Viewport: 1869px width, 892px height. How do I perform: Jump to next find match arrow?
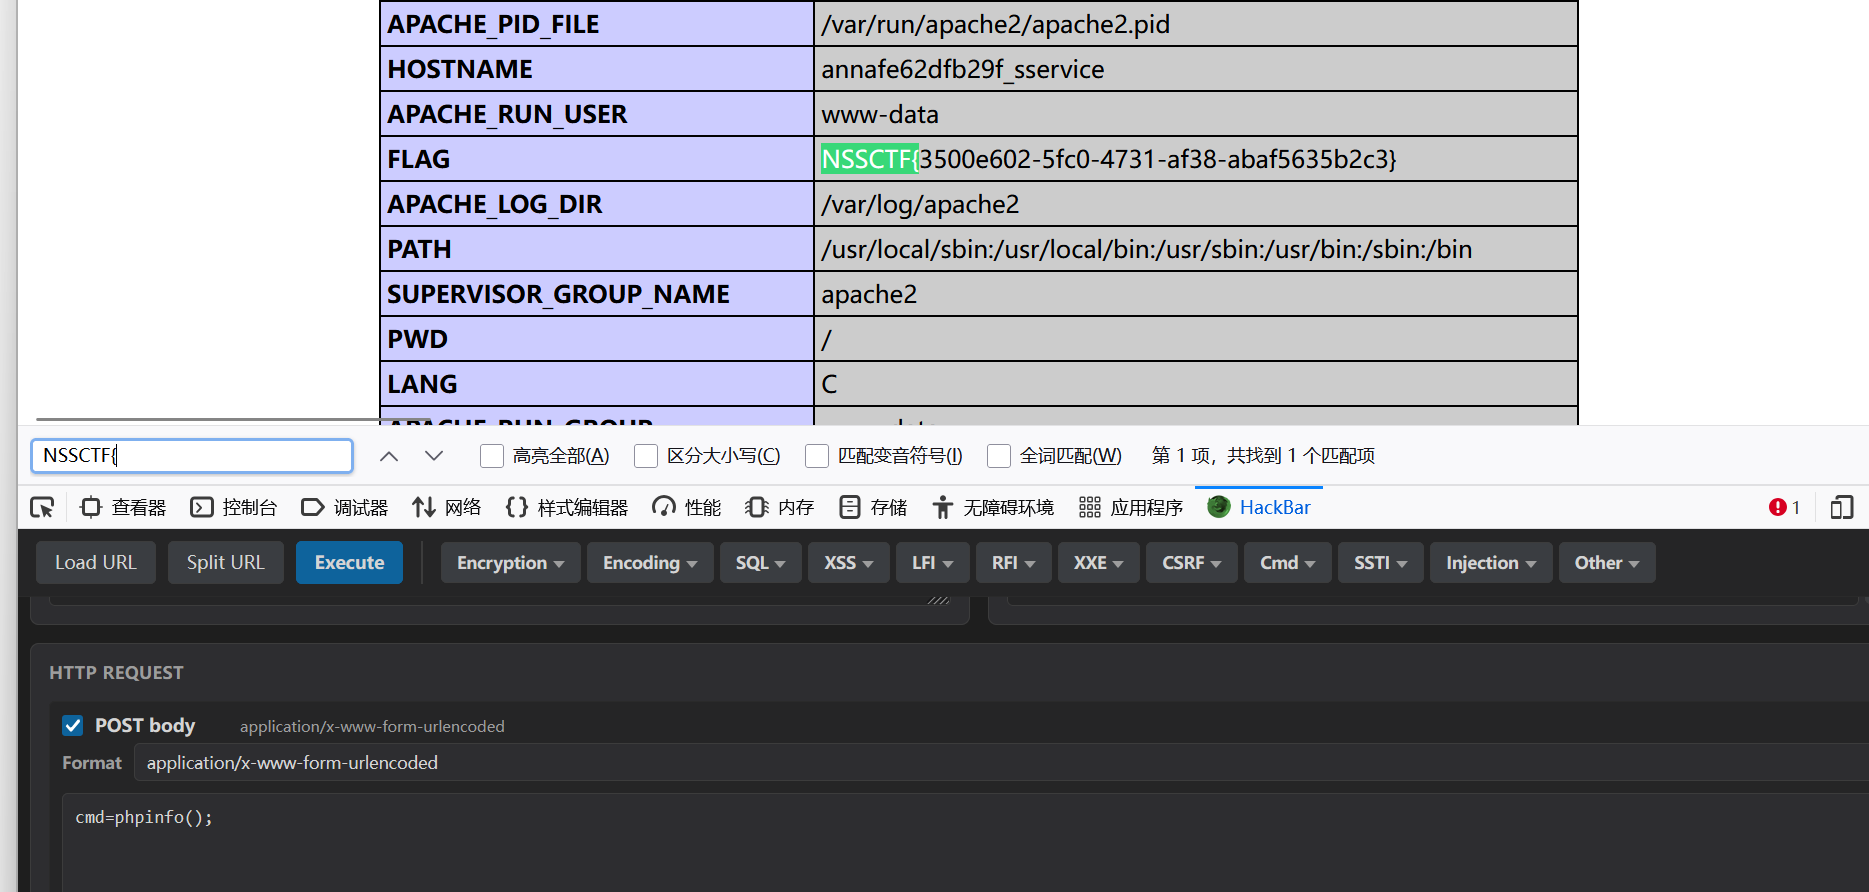point(433,456)
